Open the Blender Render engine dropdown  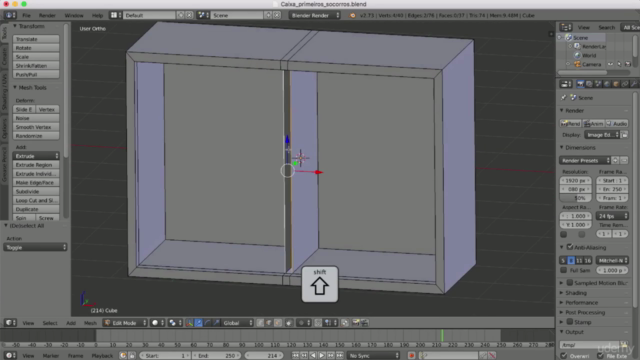(314, 15)
